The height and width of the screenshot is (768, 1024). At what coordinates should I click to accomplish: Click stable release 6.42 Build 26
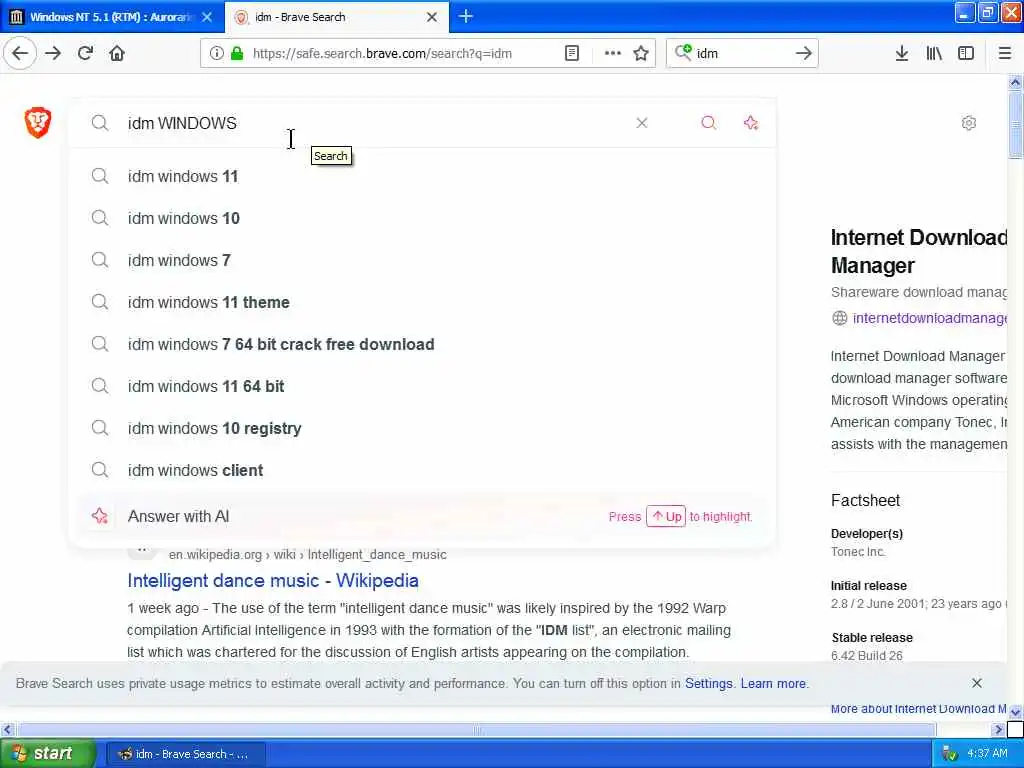(867, 656)
